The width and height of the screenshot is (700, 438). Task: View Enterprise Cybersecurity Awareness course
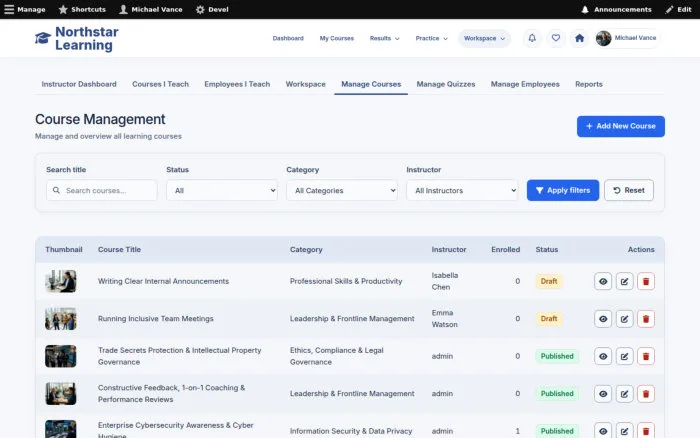tap(603, 430)
